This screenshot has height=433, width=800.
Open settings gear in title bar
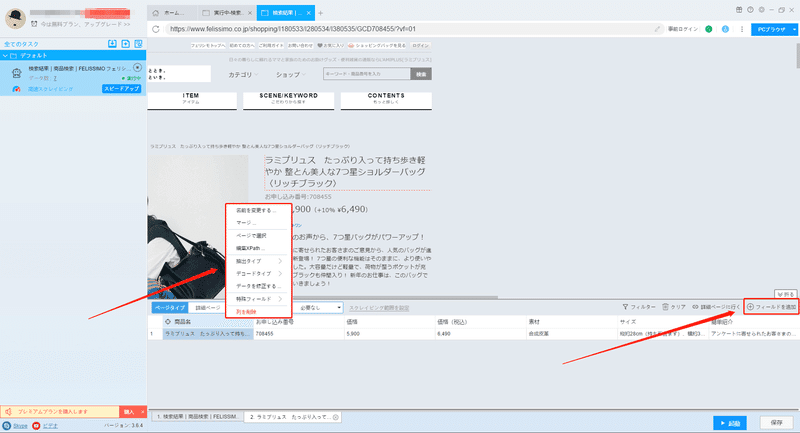click(761, 10)
